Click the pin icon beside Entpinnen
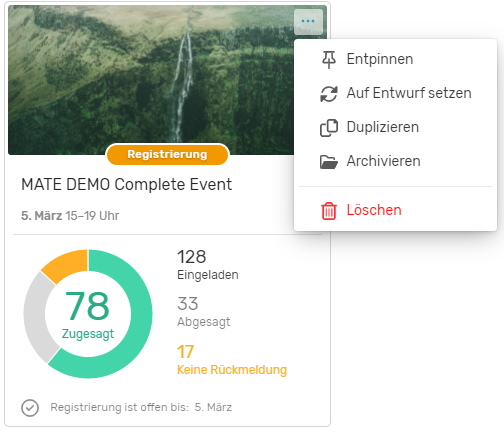Screen dimensions: 504x432 [x=329, y=60]
